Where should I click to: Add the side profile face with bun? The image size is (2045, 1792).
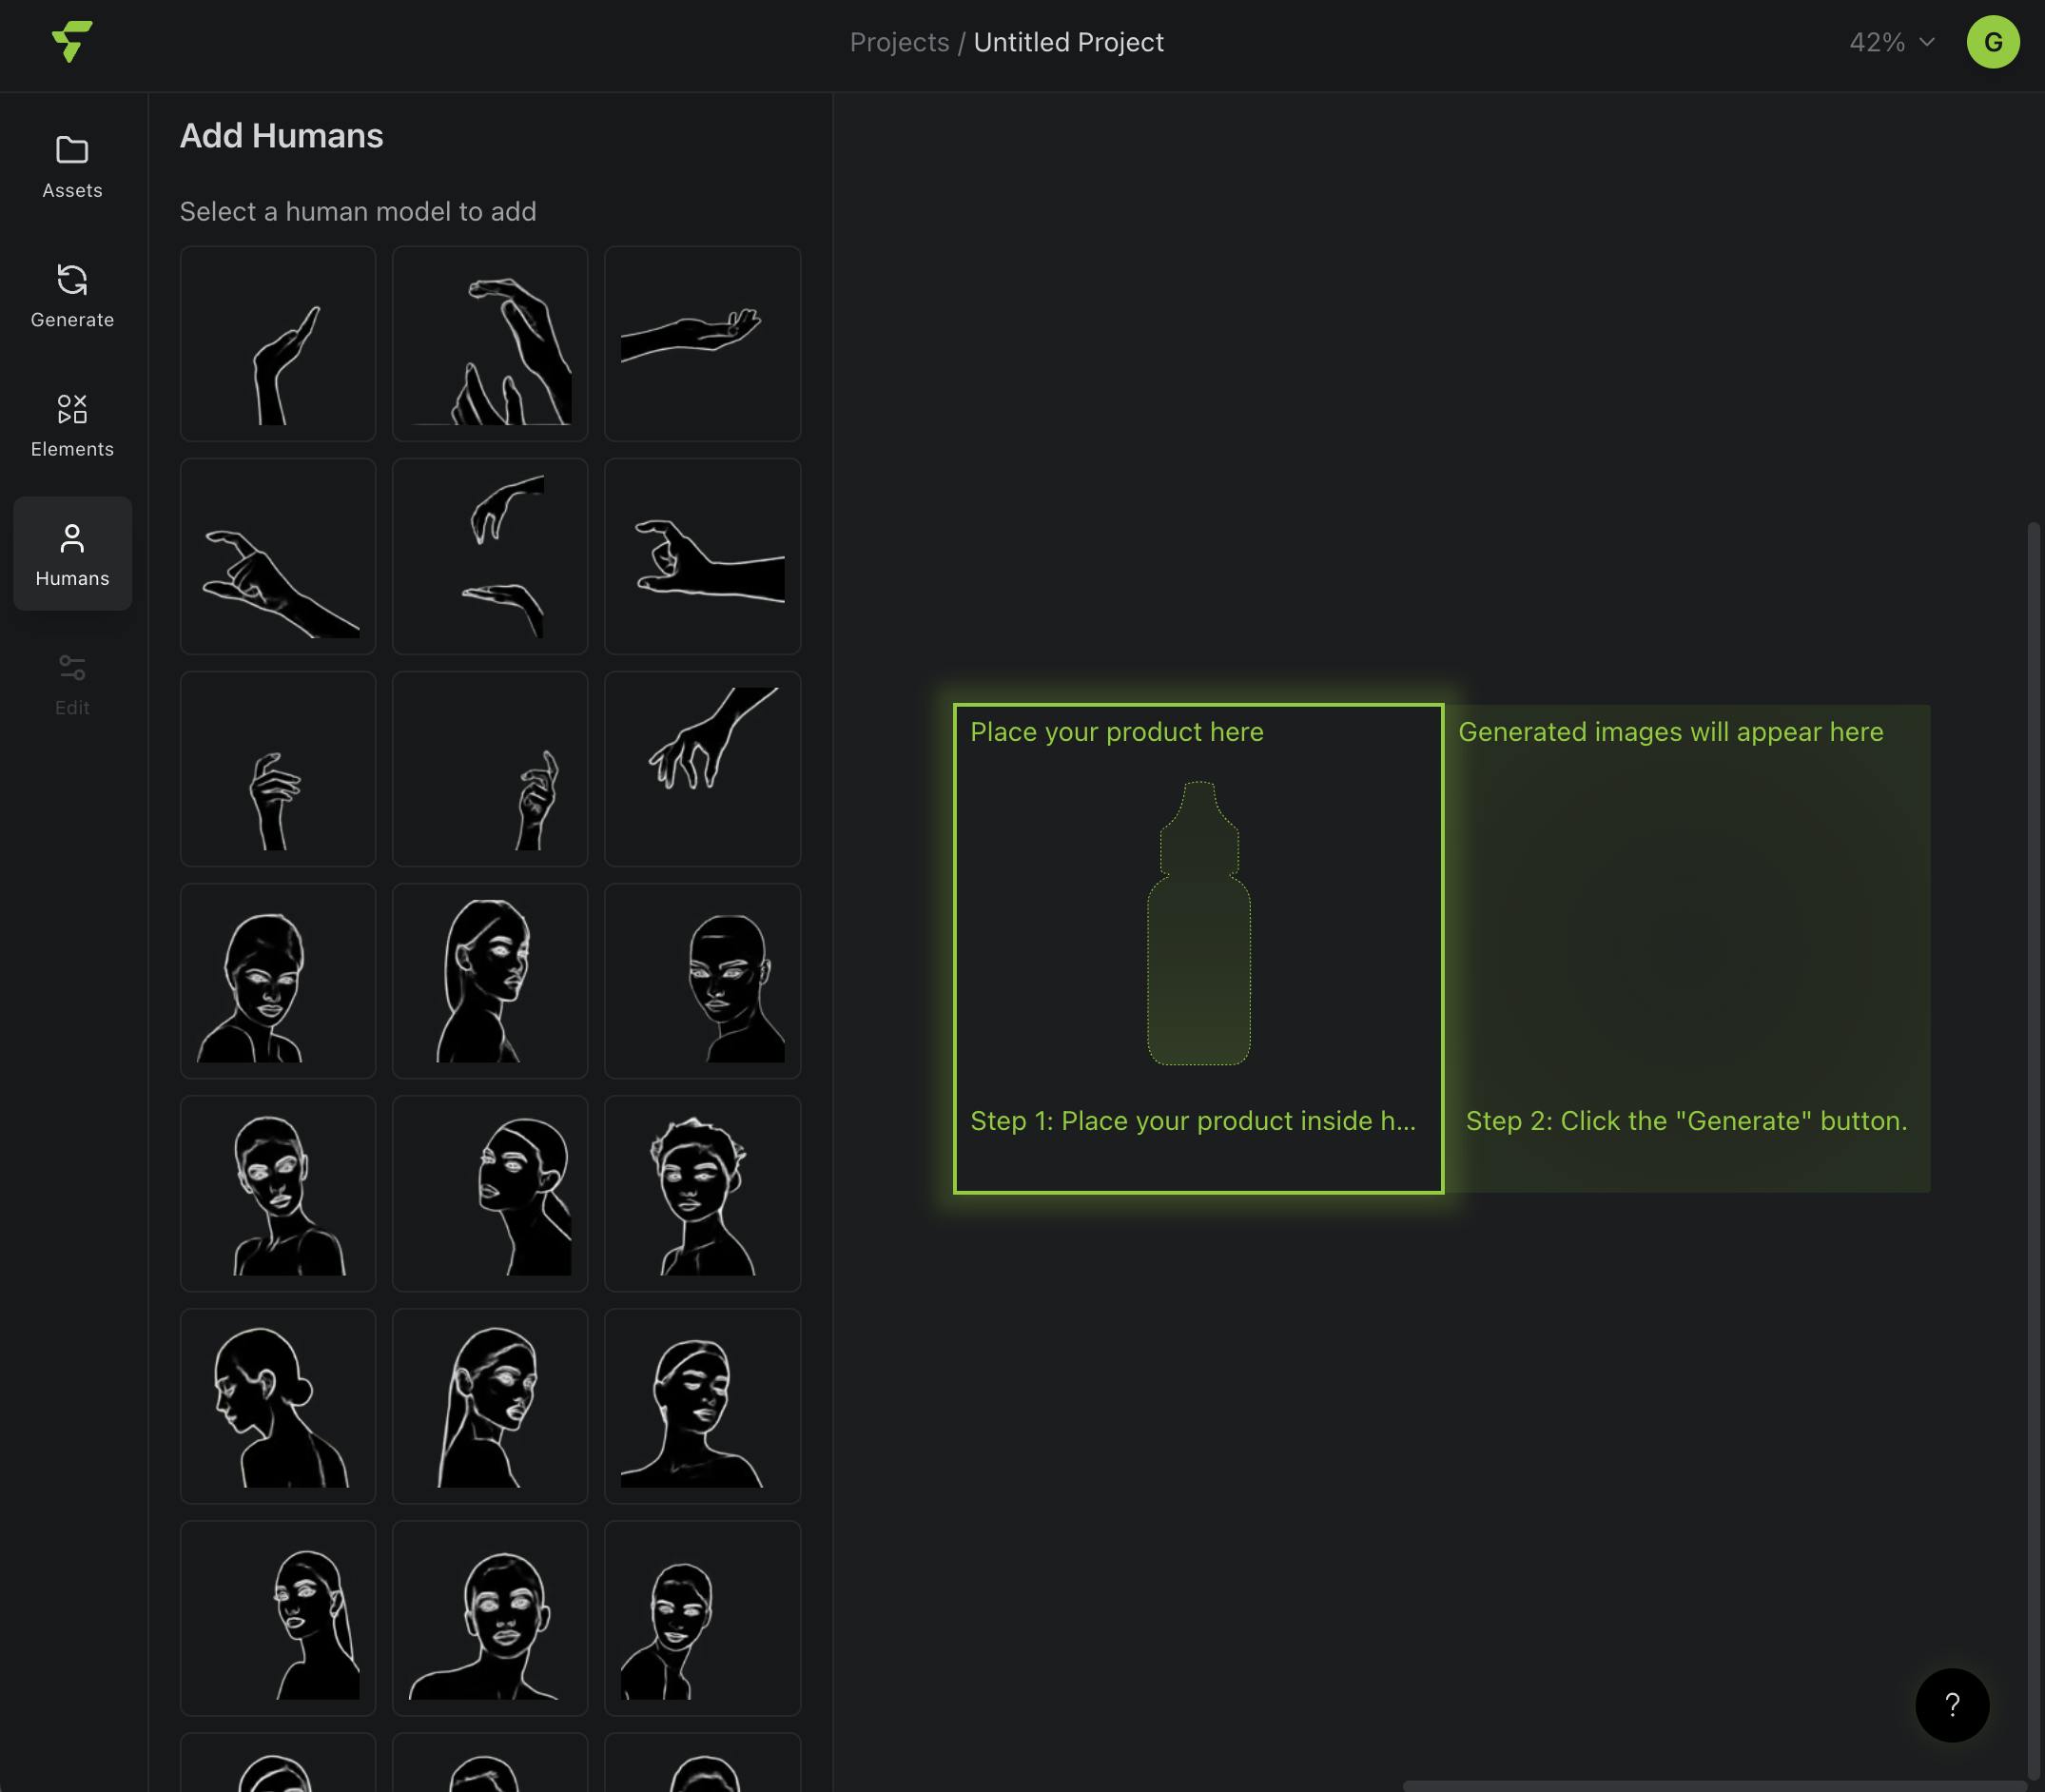[x=278, y=1405]
